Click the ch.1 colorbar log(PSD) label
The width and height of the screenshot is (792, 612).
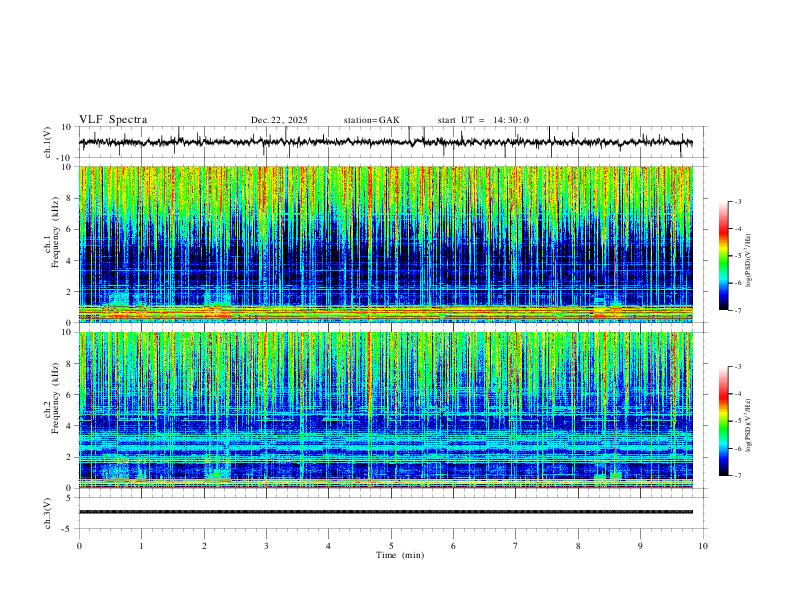click(749, 261)
